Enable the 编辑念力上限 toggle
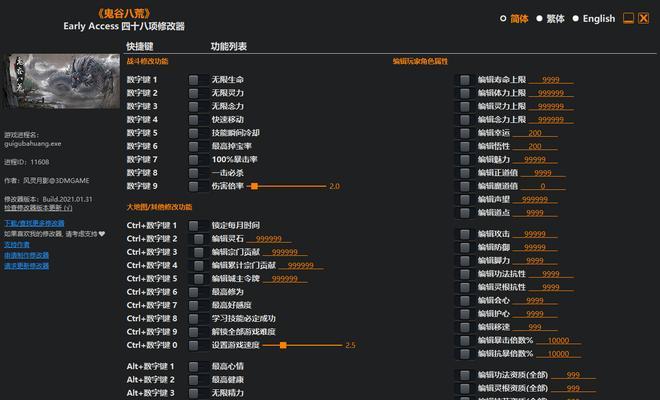This screenshot has height=400, width=660. pyautogui.click(x=465, y=120)
